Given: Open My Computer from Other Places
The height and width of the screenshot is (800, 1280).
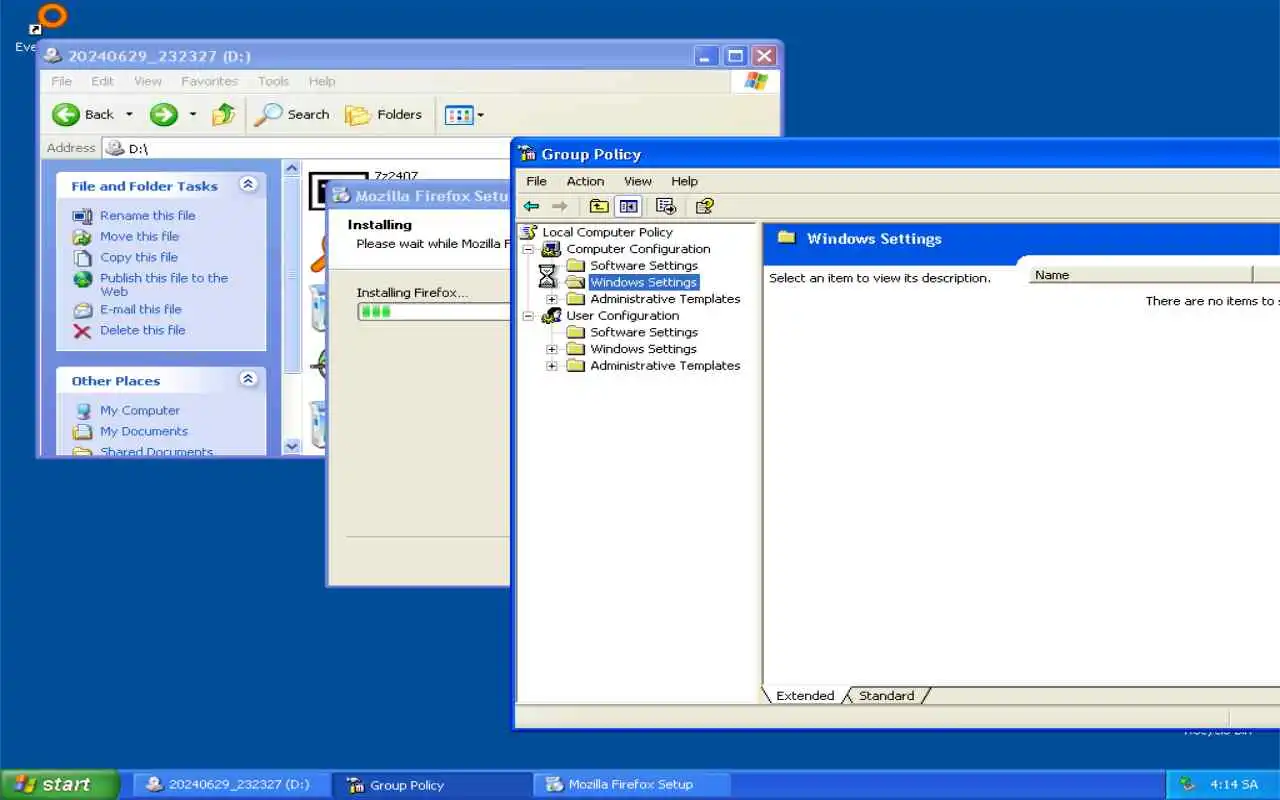Looking at the screenshot, I should pos(140,410).
